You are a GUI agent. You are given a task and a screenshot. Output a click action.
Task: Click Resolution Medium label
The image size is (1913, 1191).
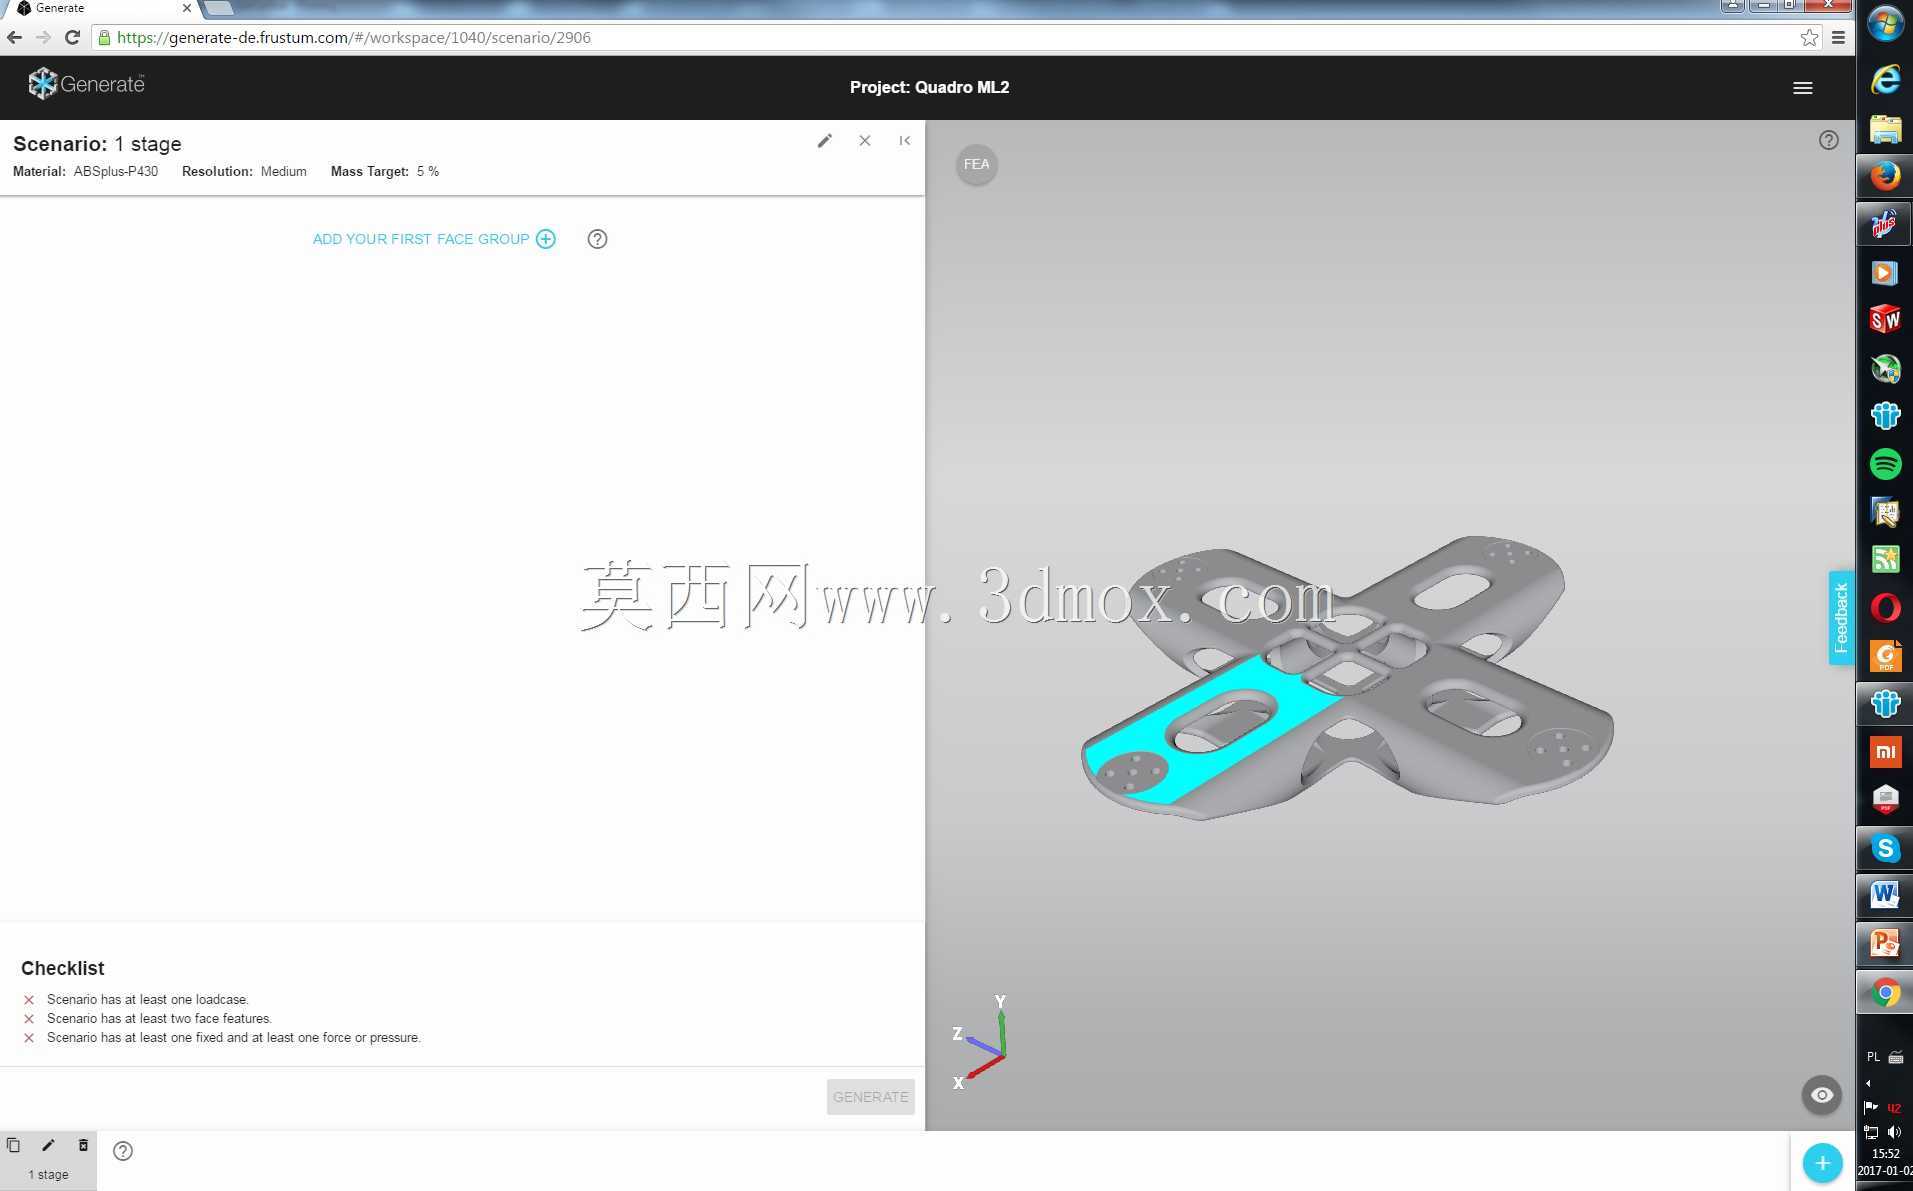click(x=244, y=172)
